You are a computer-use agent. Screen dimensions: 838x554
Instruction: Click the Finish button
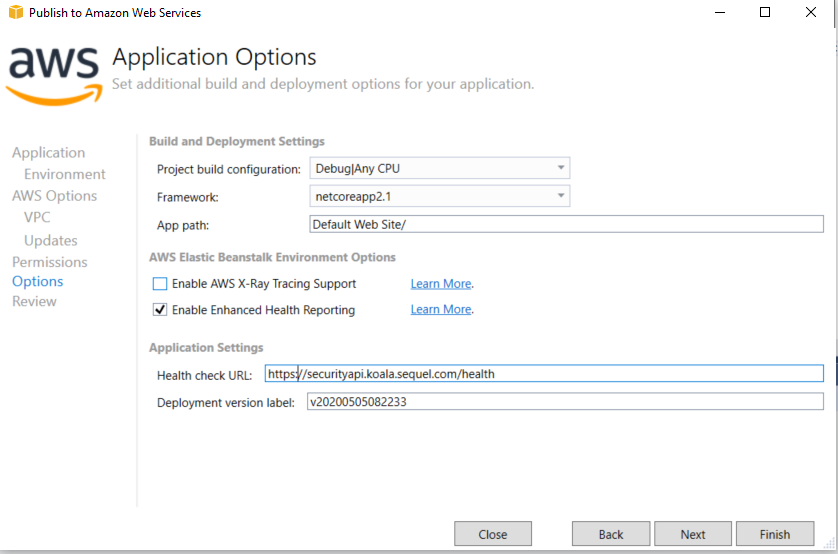click(775, 534)
